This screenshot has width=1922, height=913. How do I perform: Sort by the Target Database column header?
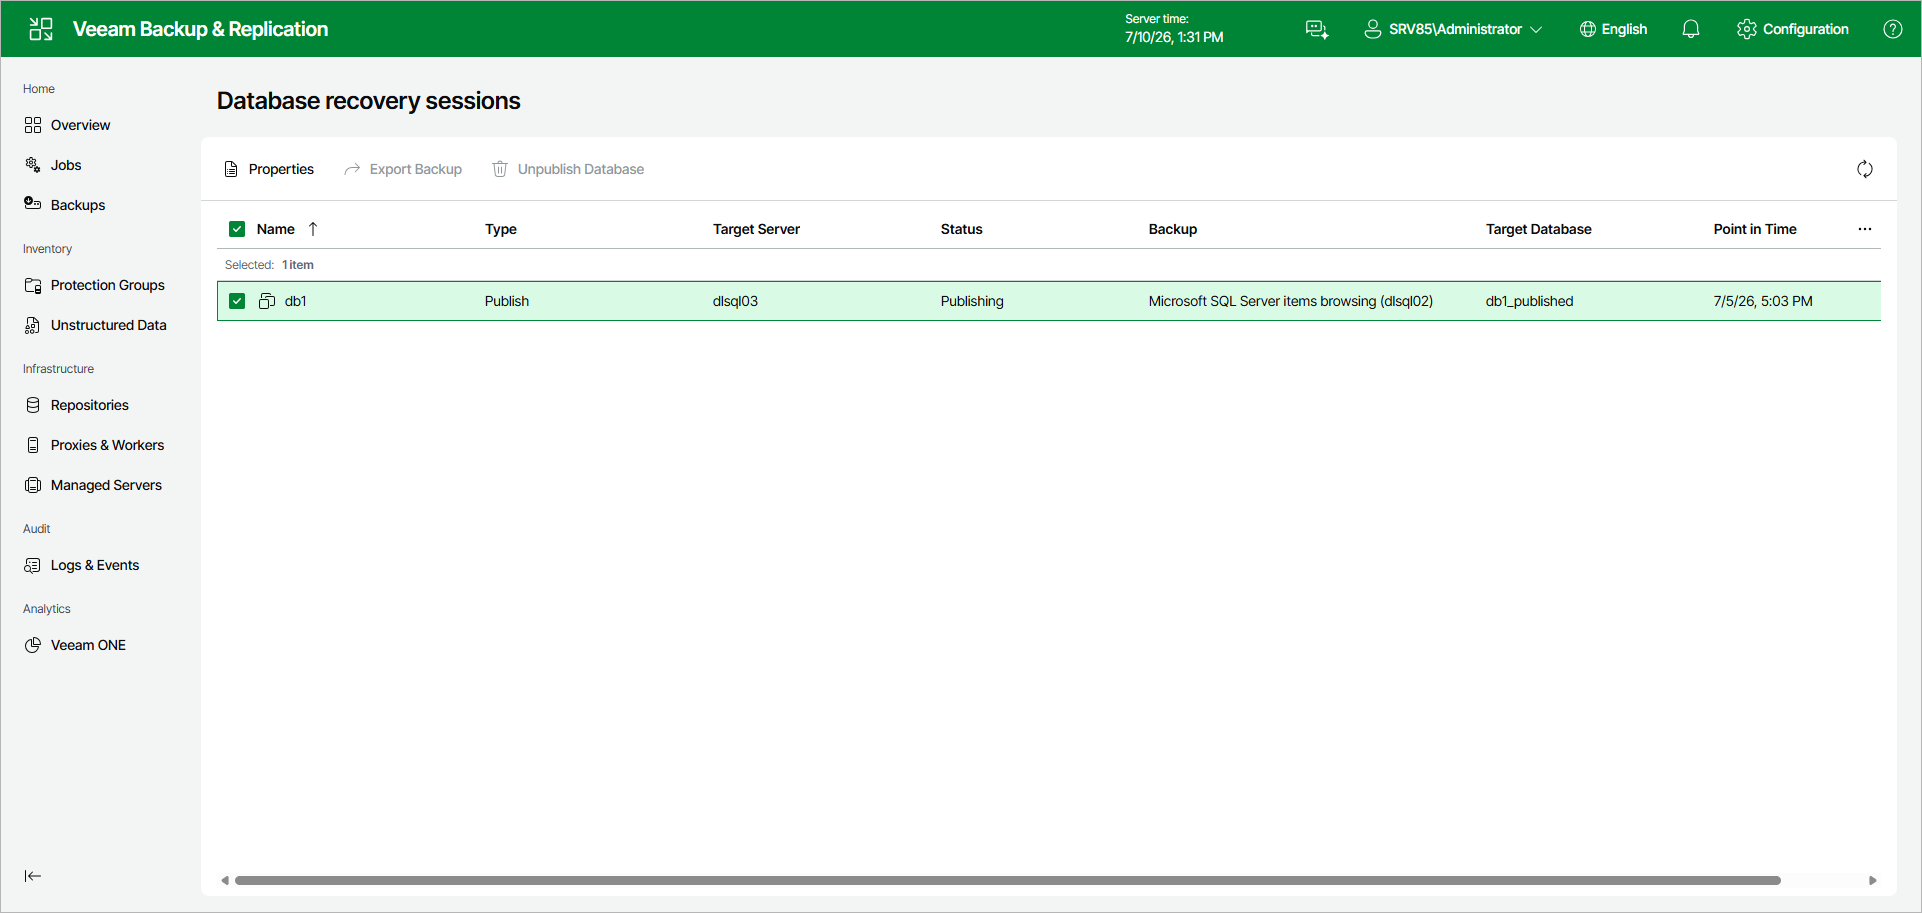pyautogui.click(x=1538, y=229)
